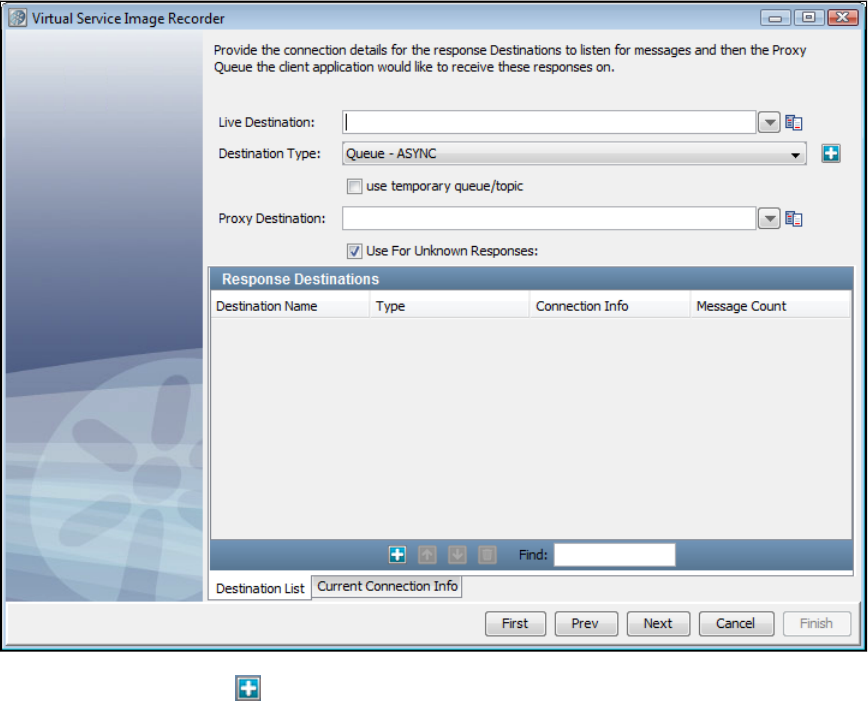Open the Destination Type Queue - ASYNC dropdown
The width and height of the screenshot is (868, 701).
coord(574,153)
